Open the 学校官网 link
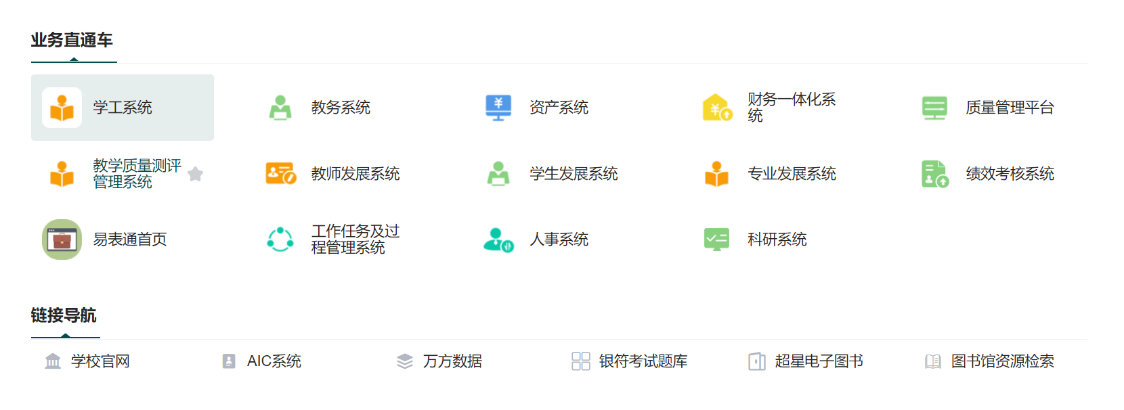 pyautogui.click(x=100, y=362)
